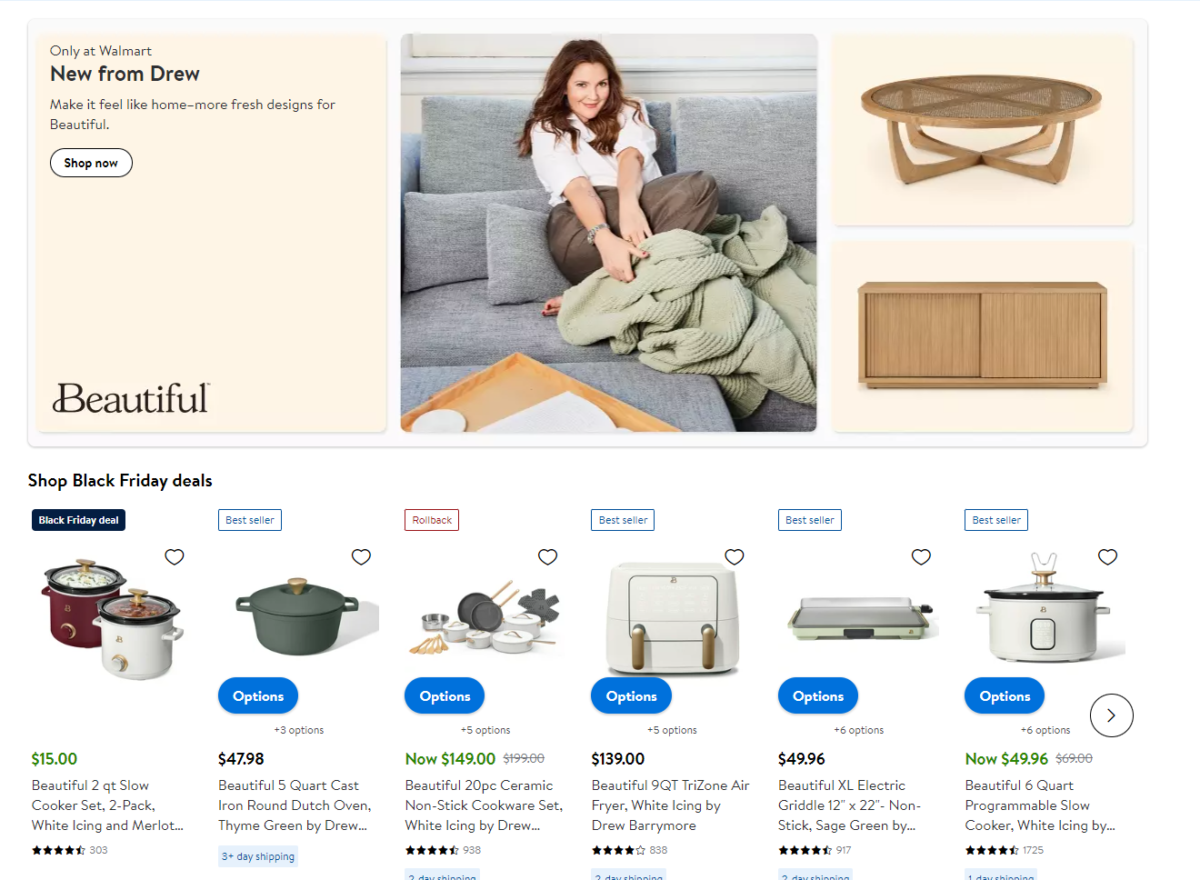The image size is (1200, 880).
Task: Heart the XL Electric Griddle item
Action: point(921,557)
